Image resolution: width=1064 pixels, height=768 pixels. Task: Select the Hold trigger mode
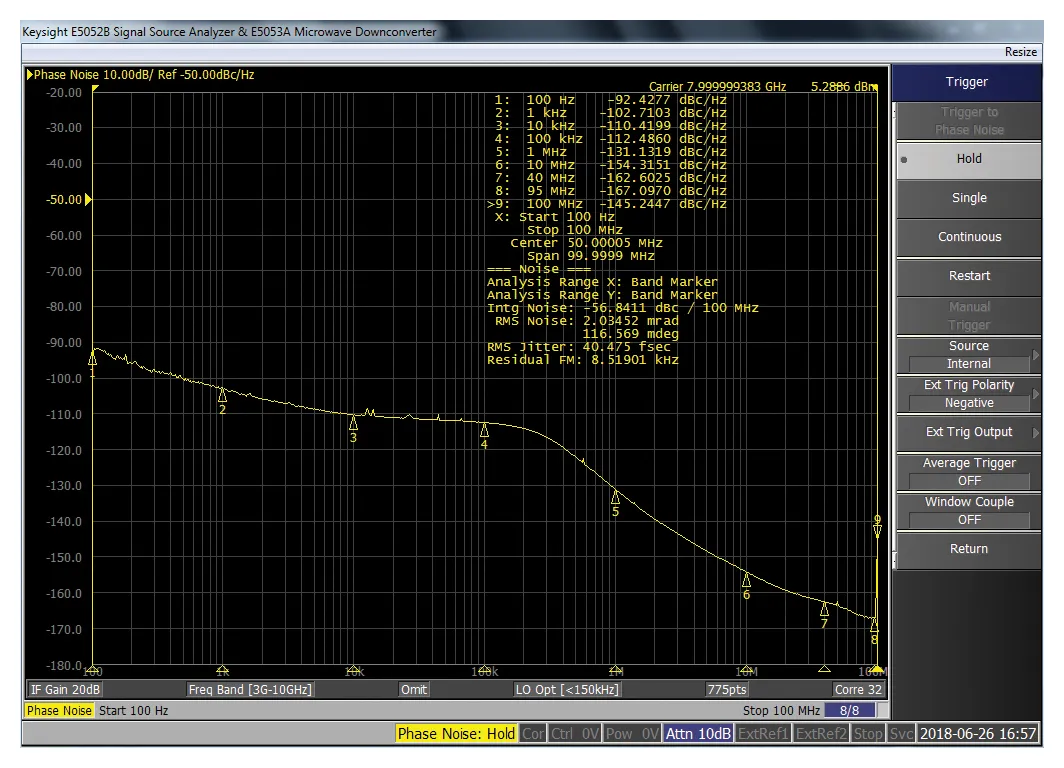click(x=968, y=159)
